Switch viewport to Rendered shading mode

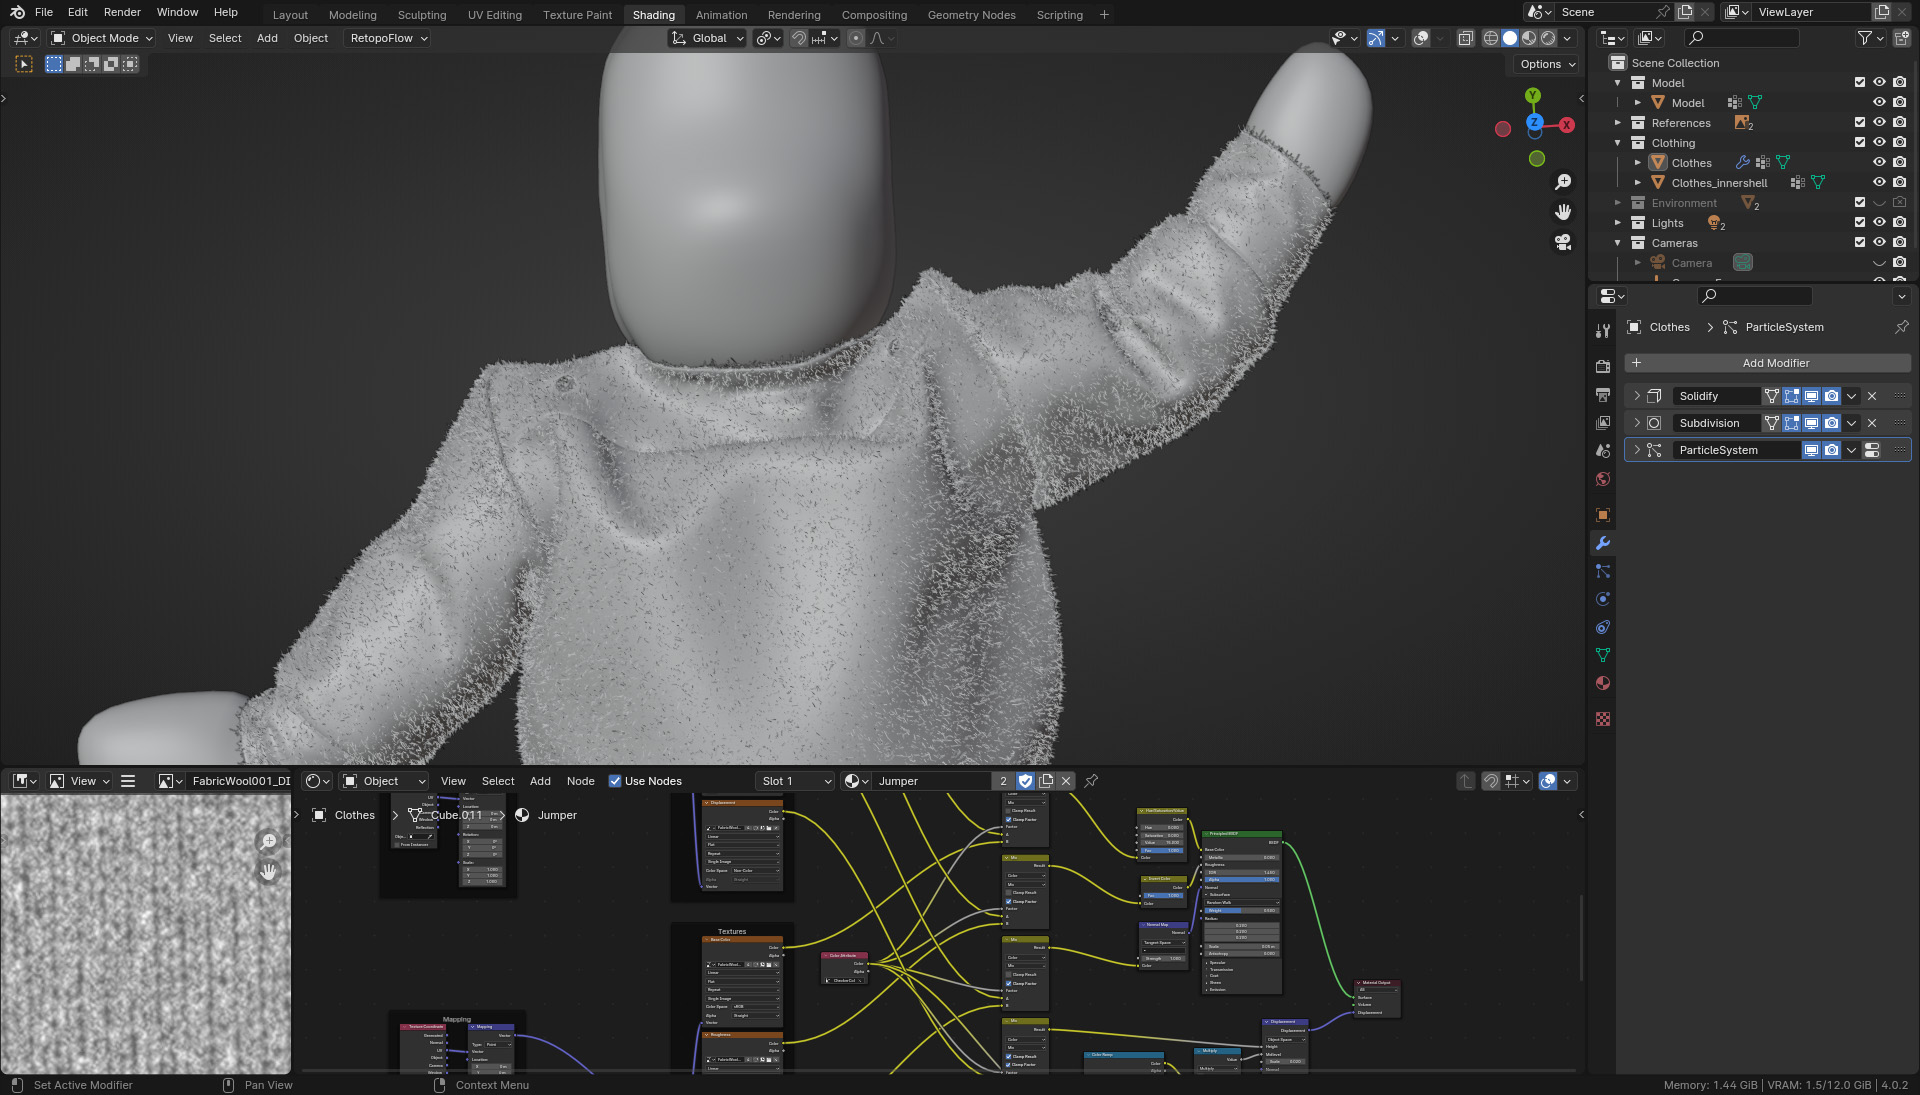(x=1546, y=38)
